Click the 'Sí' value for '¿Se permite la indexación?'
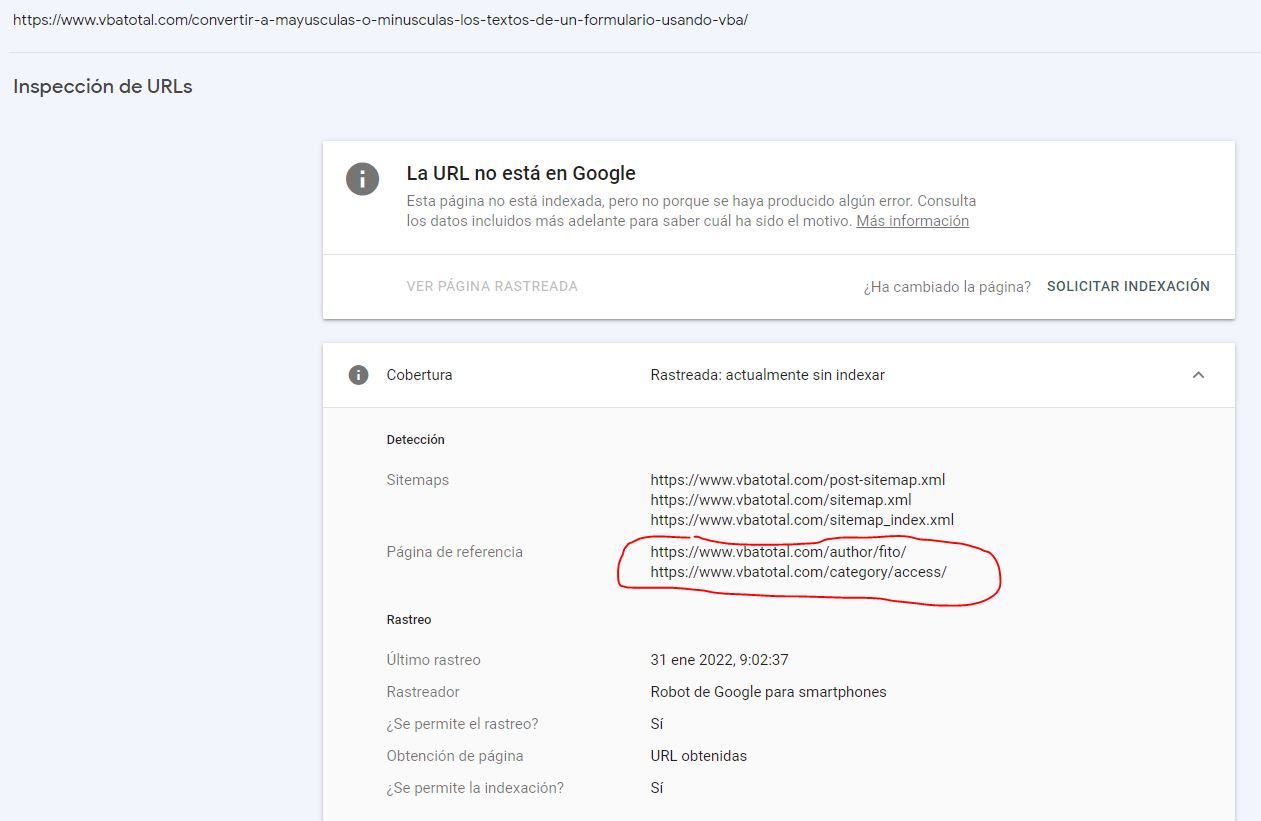The image size is (1261, 821). (x=657, y=788)
